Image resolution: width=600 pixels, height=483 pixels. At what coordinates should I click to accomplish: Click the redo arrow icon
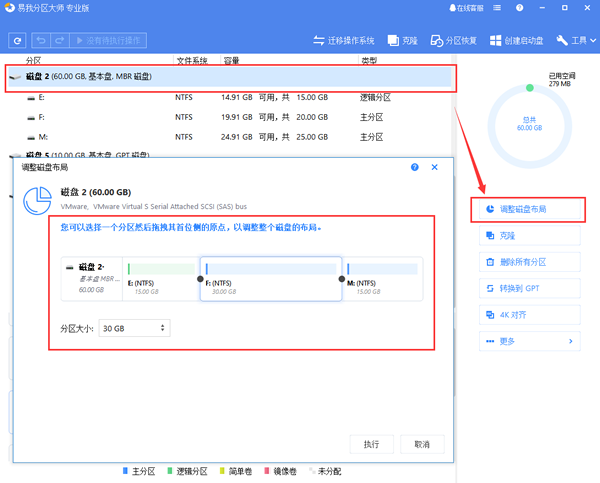coord(61,41)
